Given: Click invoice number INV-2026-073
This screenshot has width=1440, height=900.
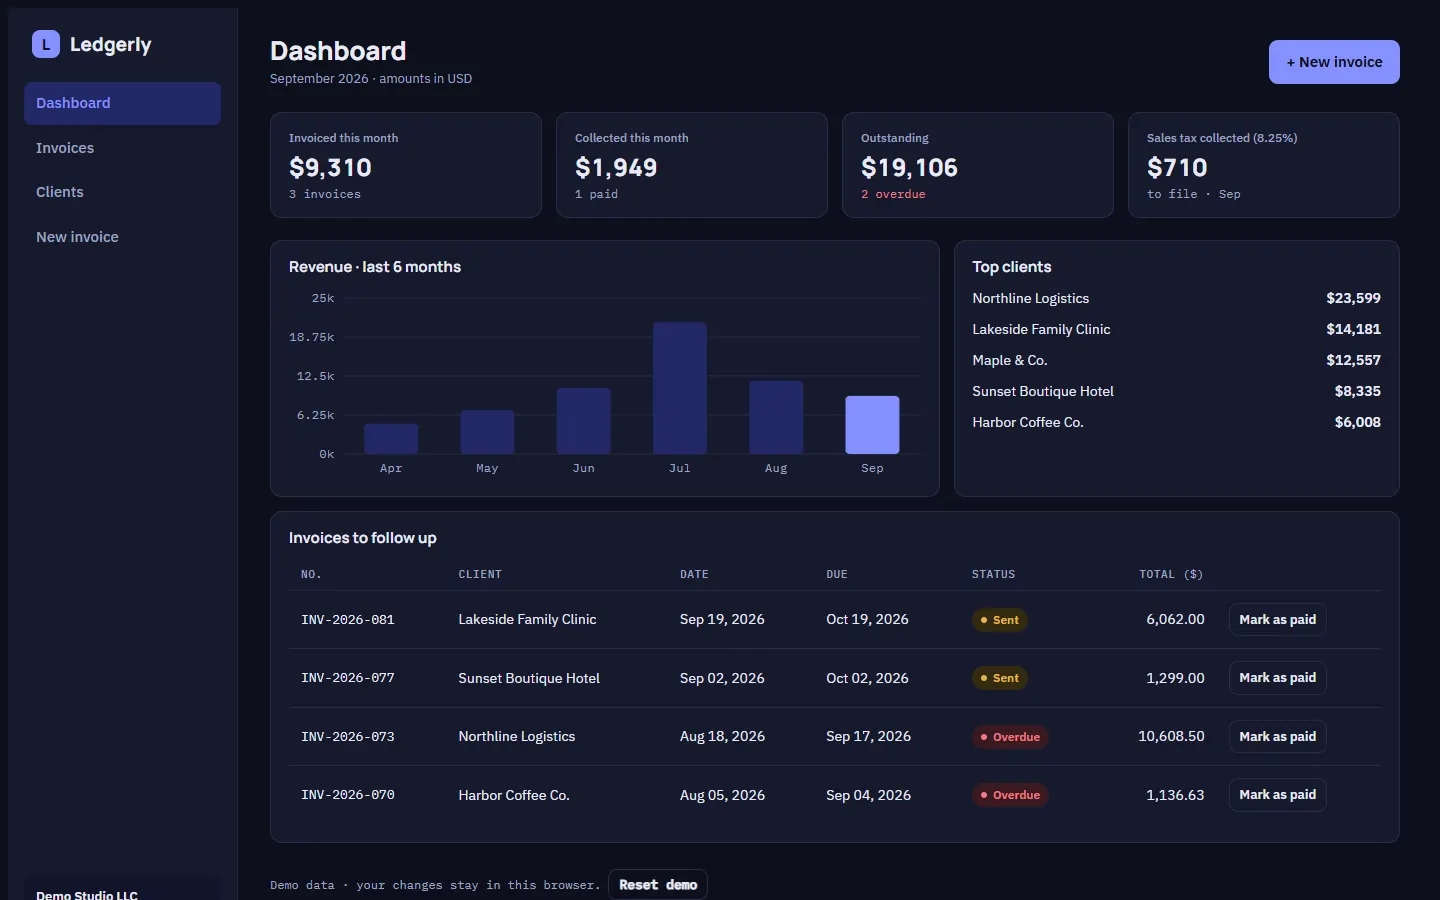Looking at the screenshot, I should coord(348,737).
